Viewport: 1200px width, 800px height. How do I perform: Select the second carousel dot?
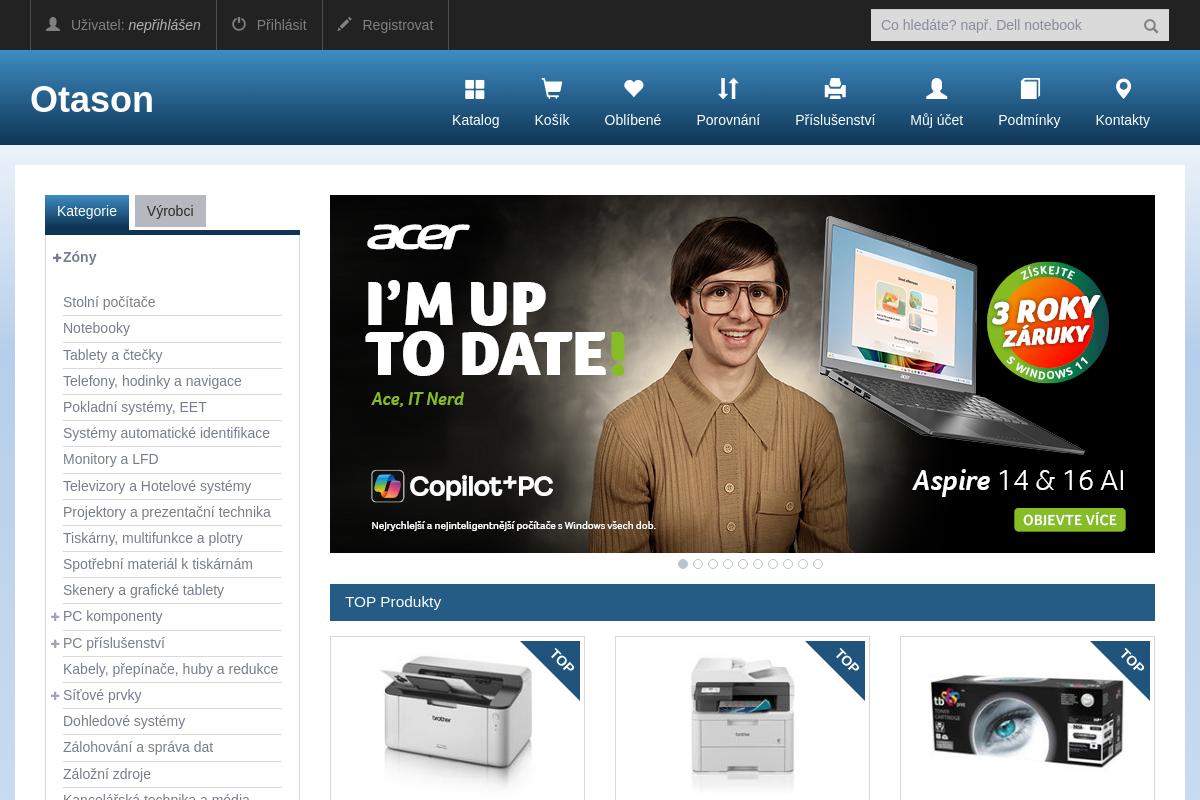click(698, 564)
